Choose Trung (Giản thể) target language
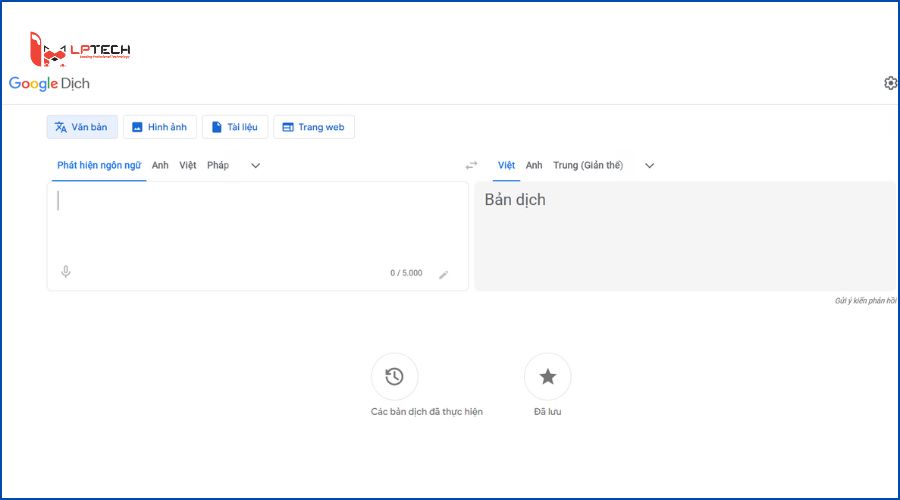The height and width of the screenshot is (500, 900). 588,165
